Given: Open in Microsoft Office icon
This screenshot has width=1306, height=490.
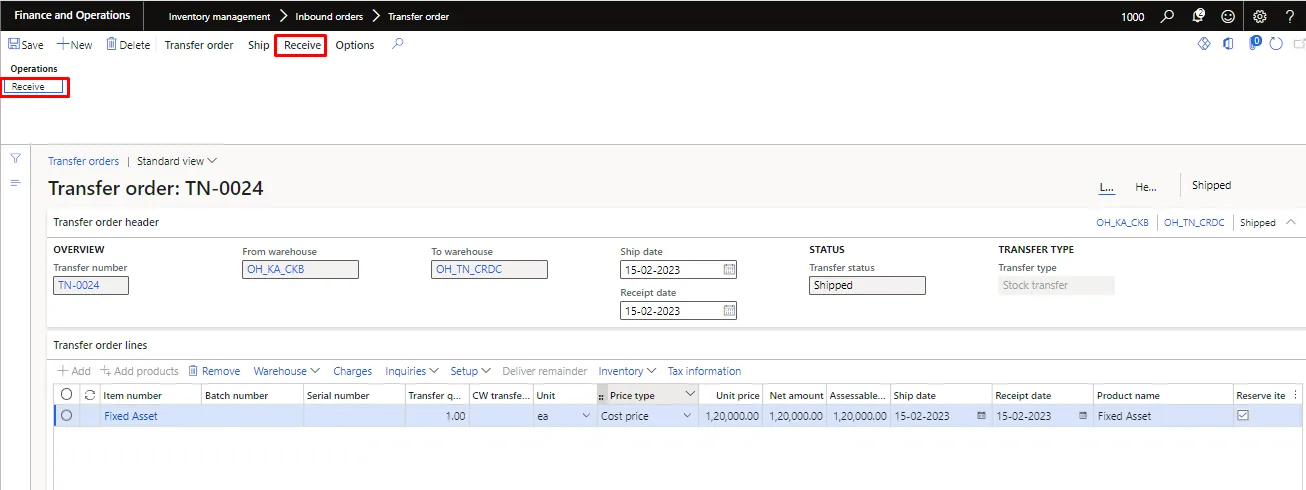Looking at the screenshot, I should [1228, 45].
